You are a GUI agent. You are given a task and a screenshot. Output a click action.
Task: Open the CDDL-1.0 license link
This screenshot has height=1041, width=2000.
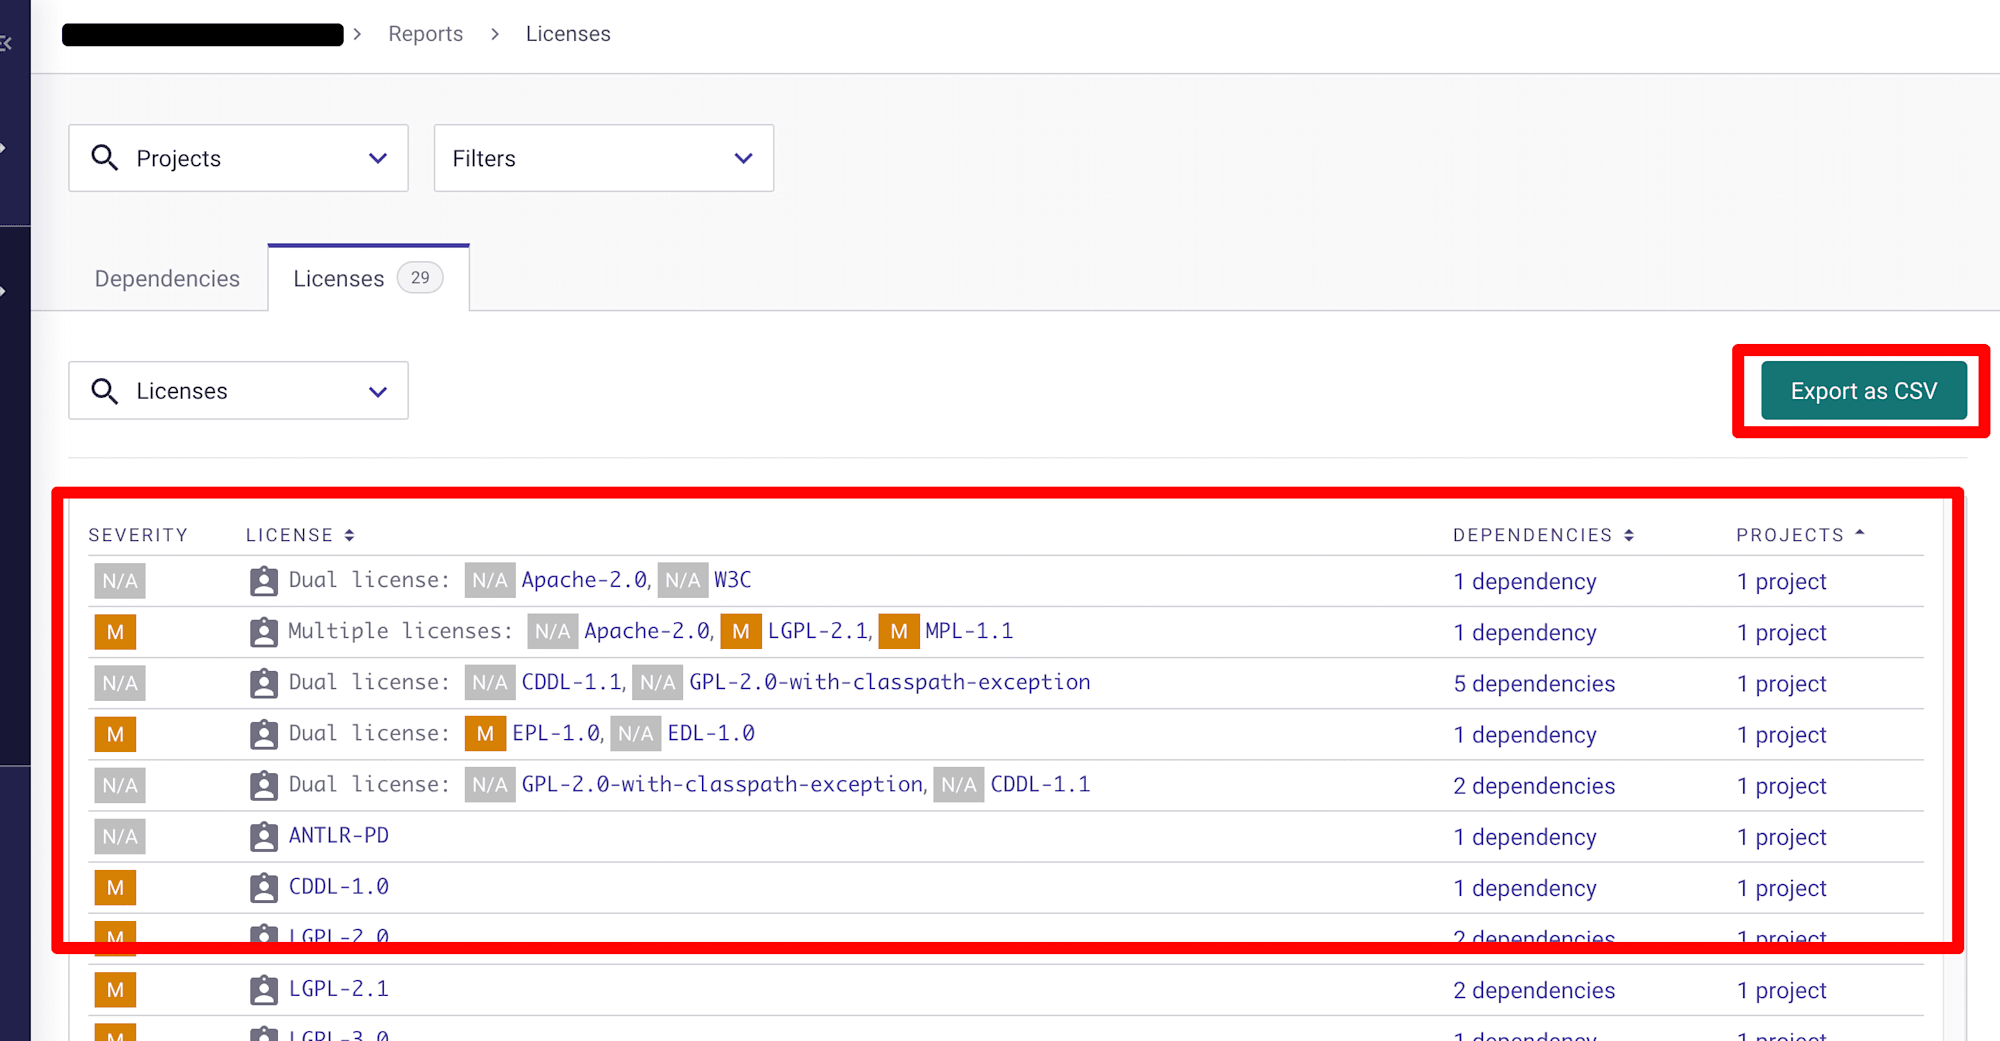(339, 886)
